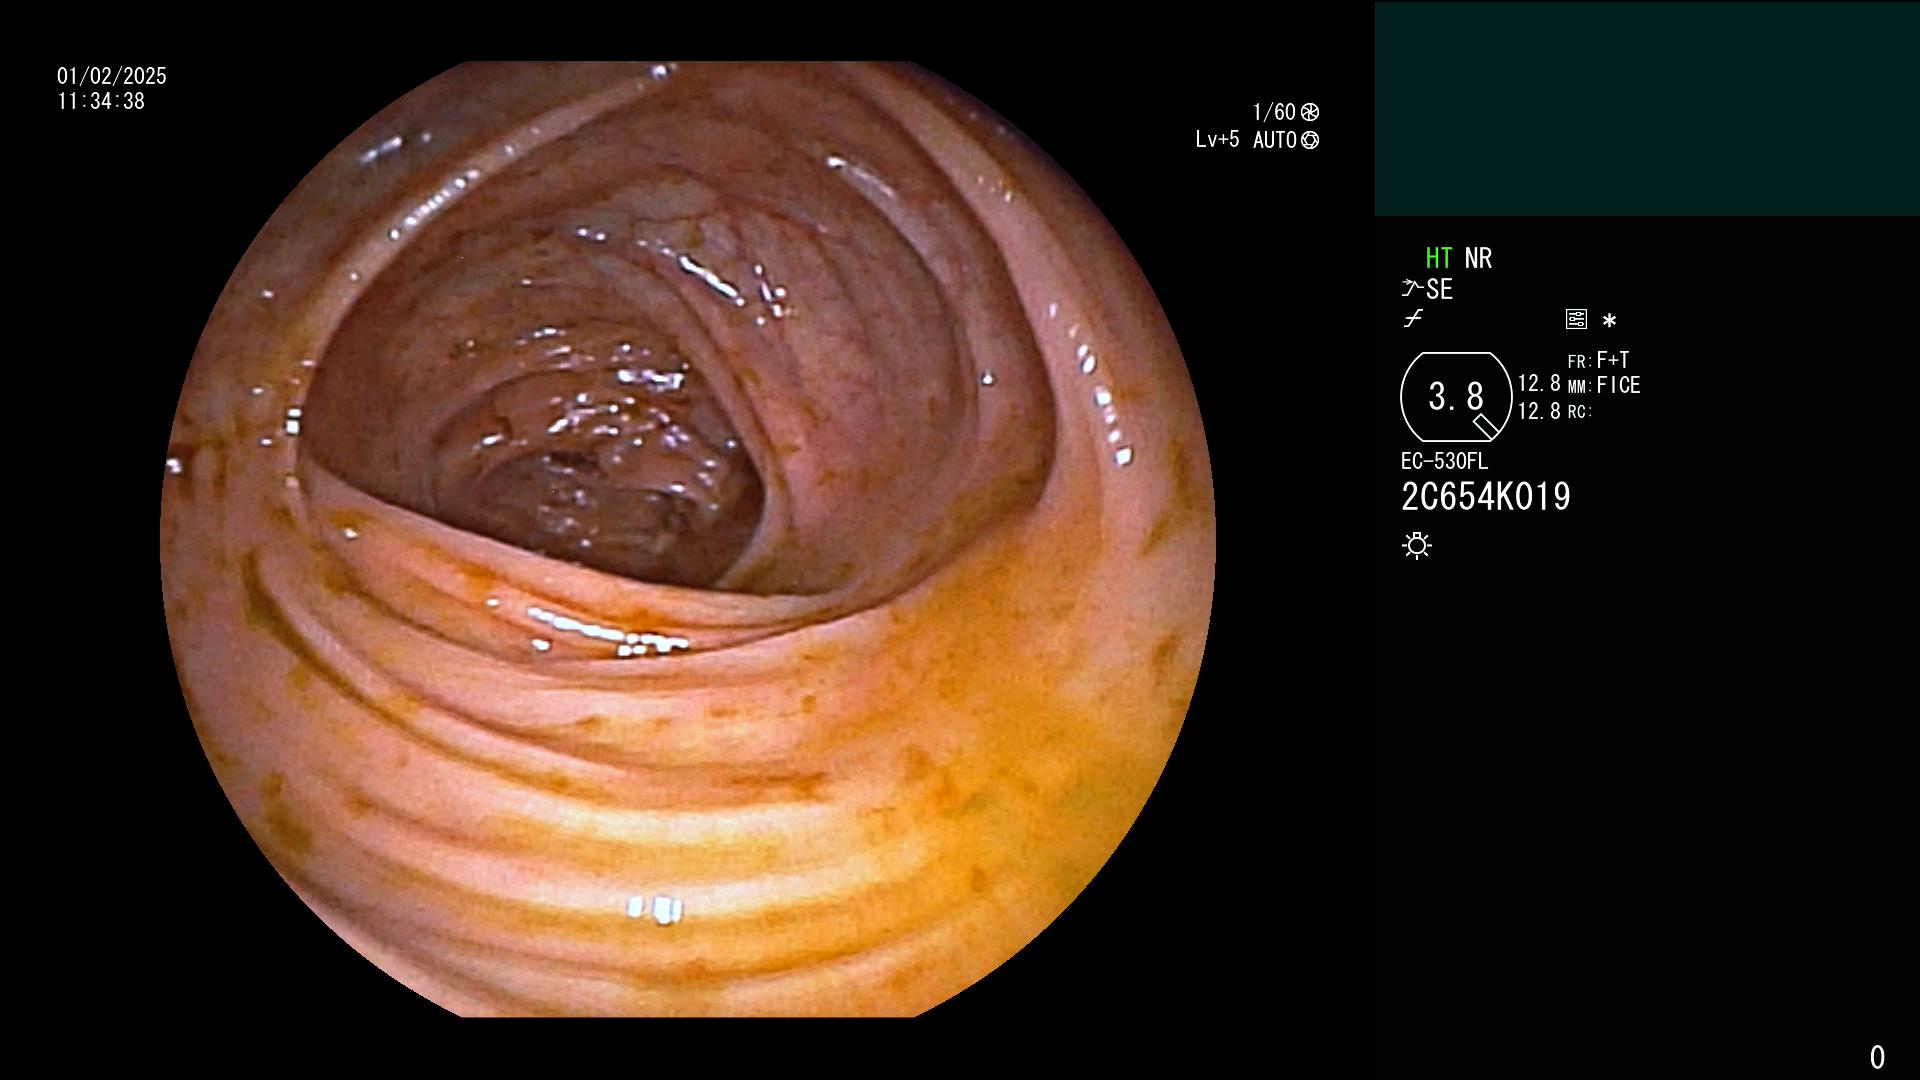Click the dark teal sub-screen panel

(x=1647, y=109)
